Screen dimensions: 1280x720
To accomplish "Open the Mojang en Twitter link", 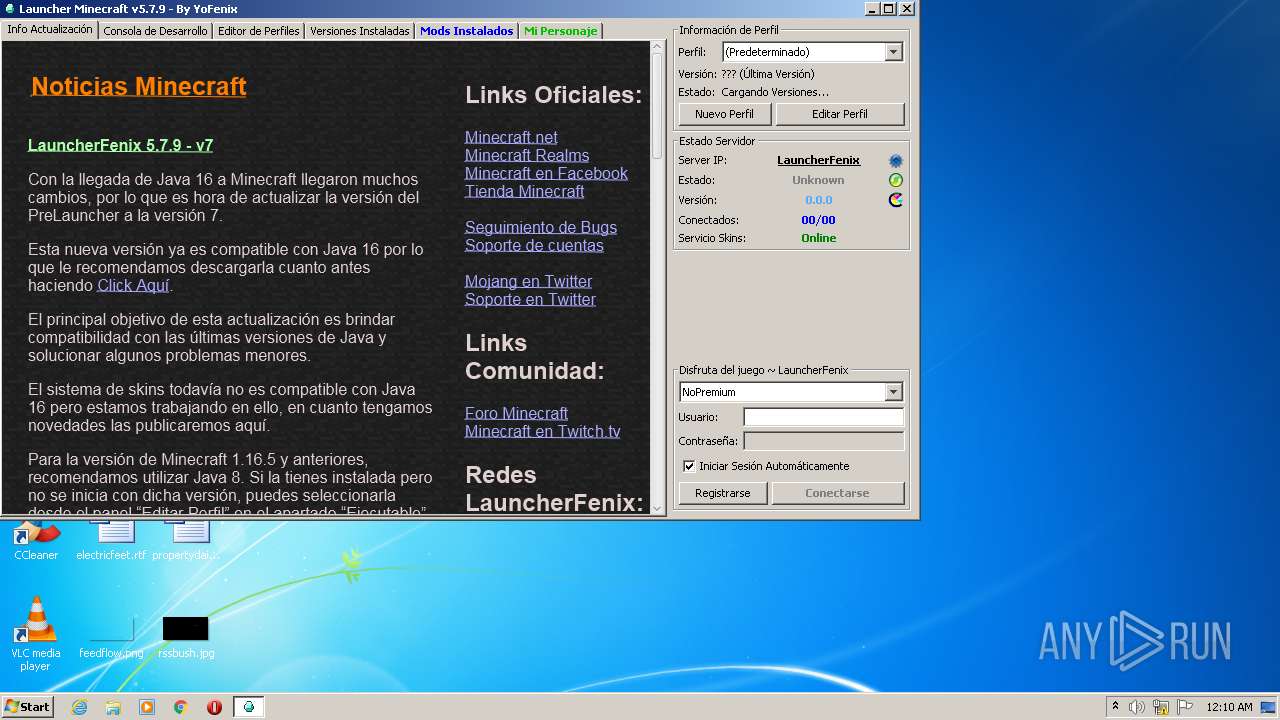I will 528,281.
